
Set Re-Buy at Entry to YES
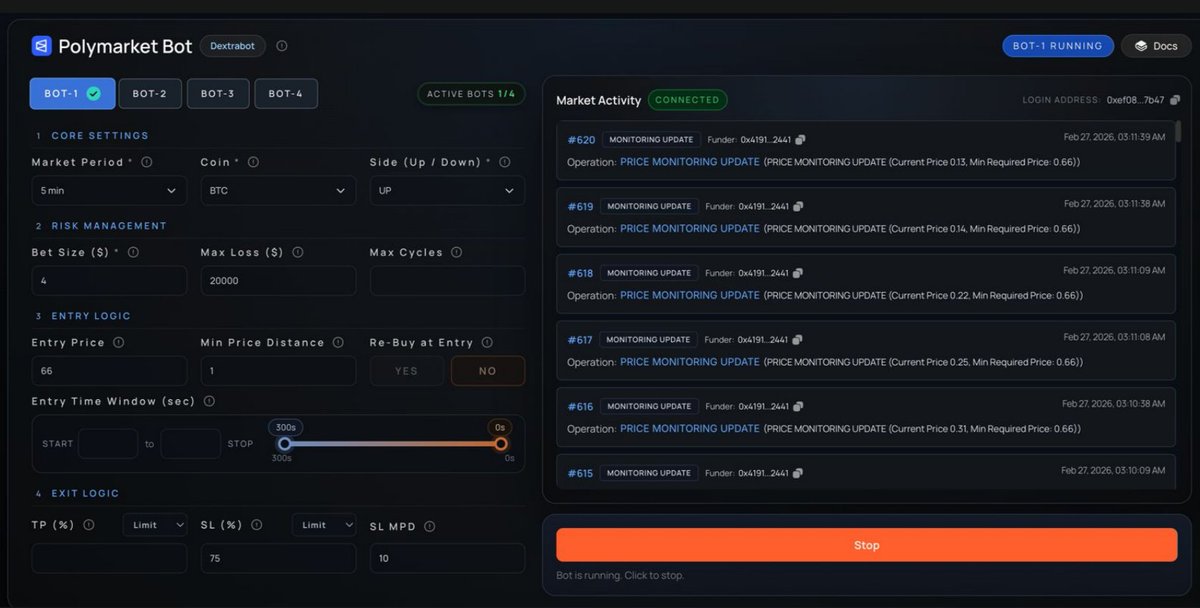click(x=407, y=371)
